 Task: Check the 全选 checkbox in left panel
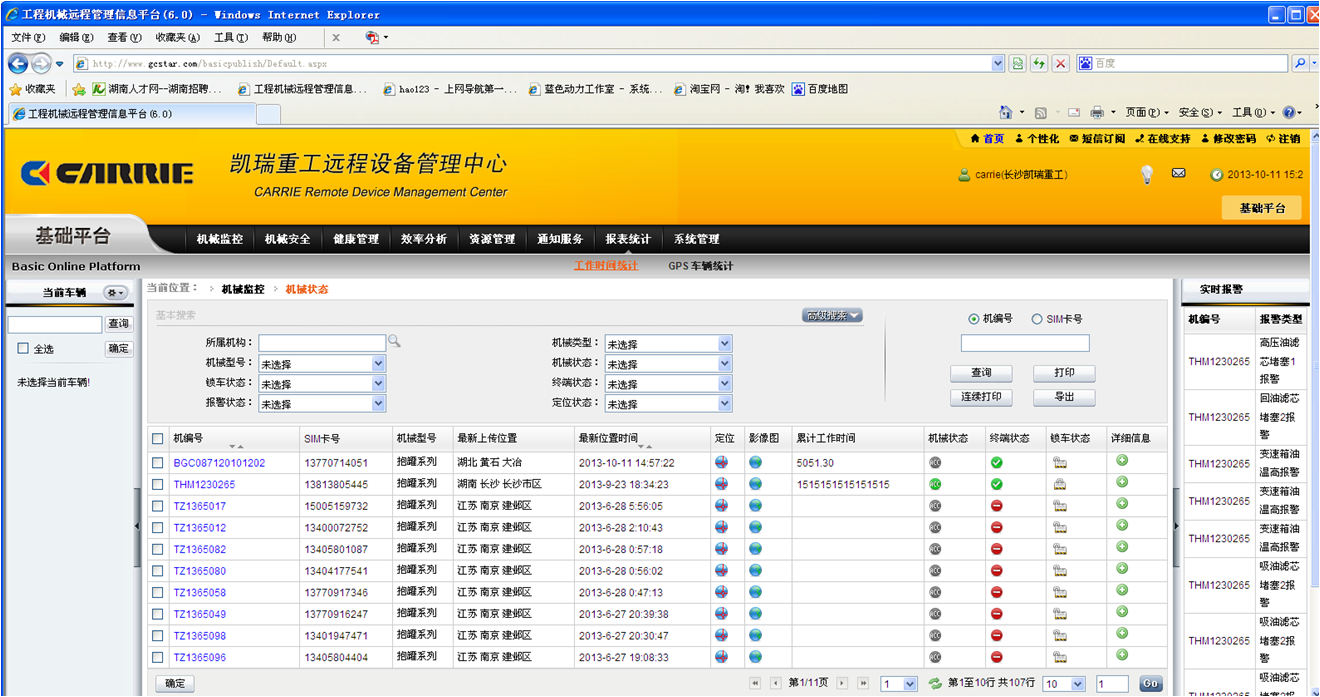23,349
